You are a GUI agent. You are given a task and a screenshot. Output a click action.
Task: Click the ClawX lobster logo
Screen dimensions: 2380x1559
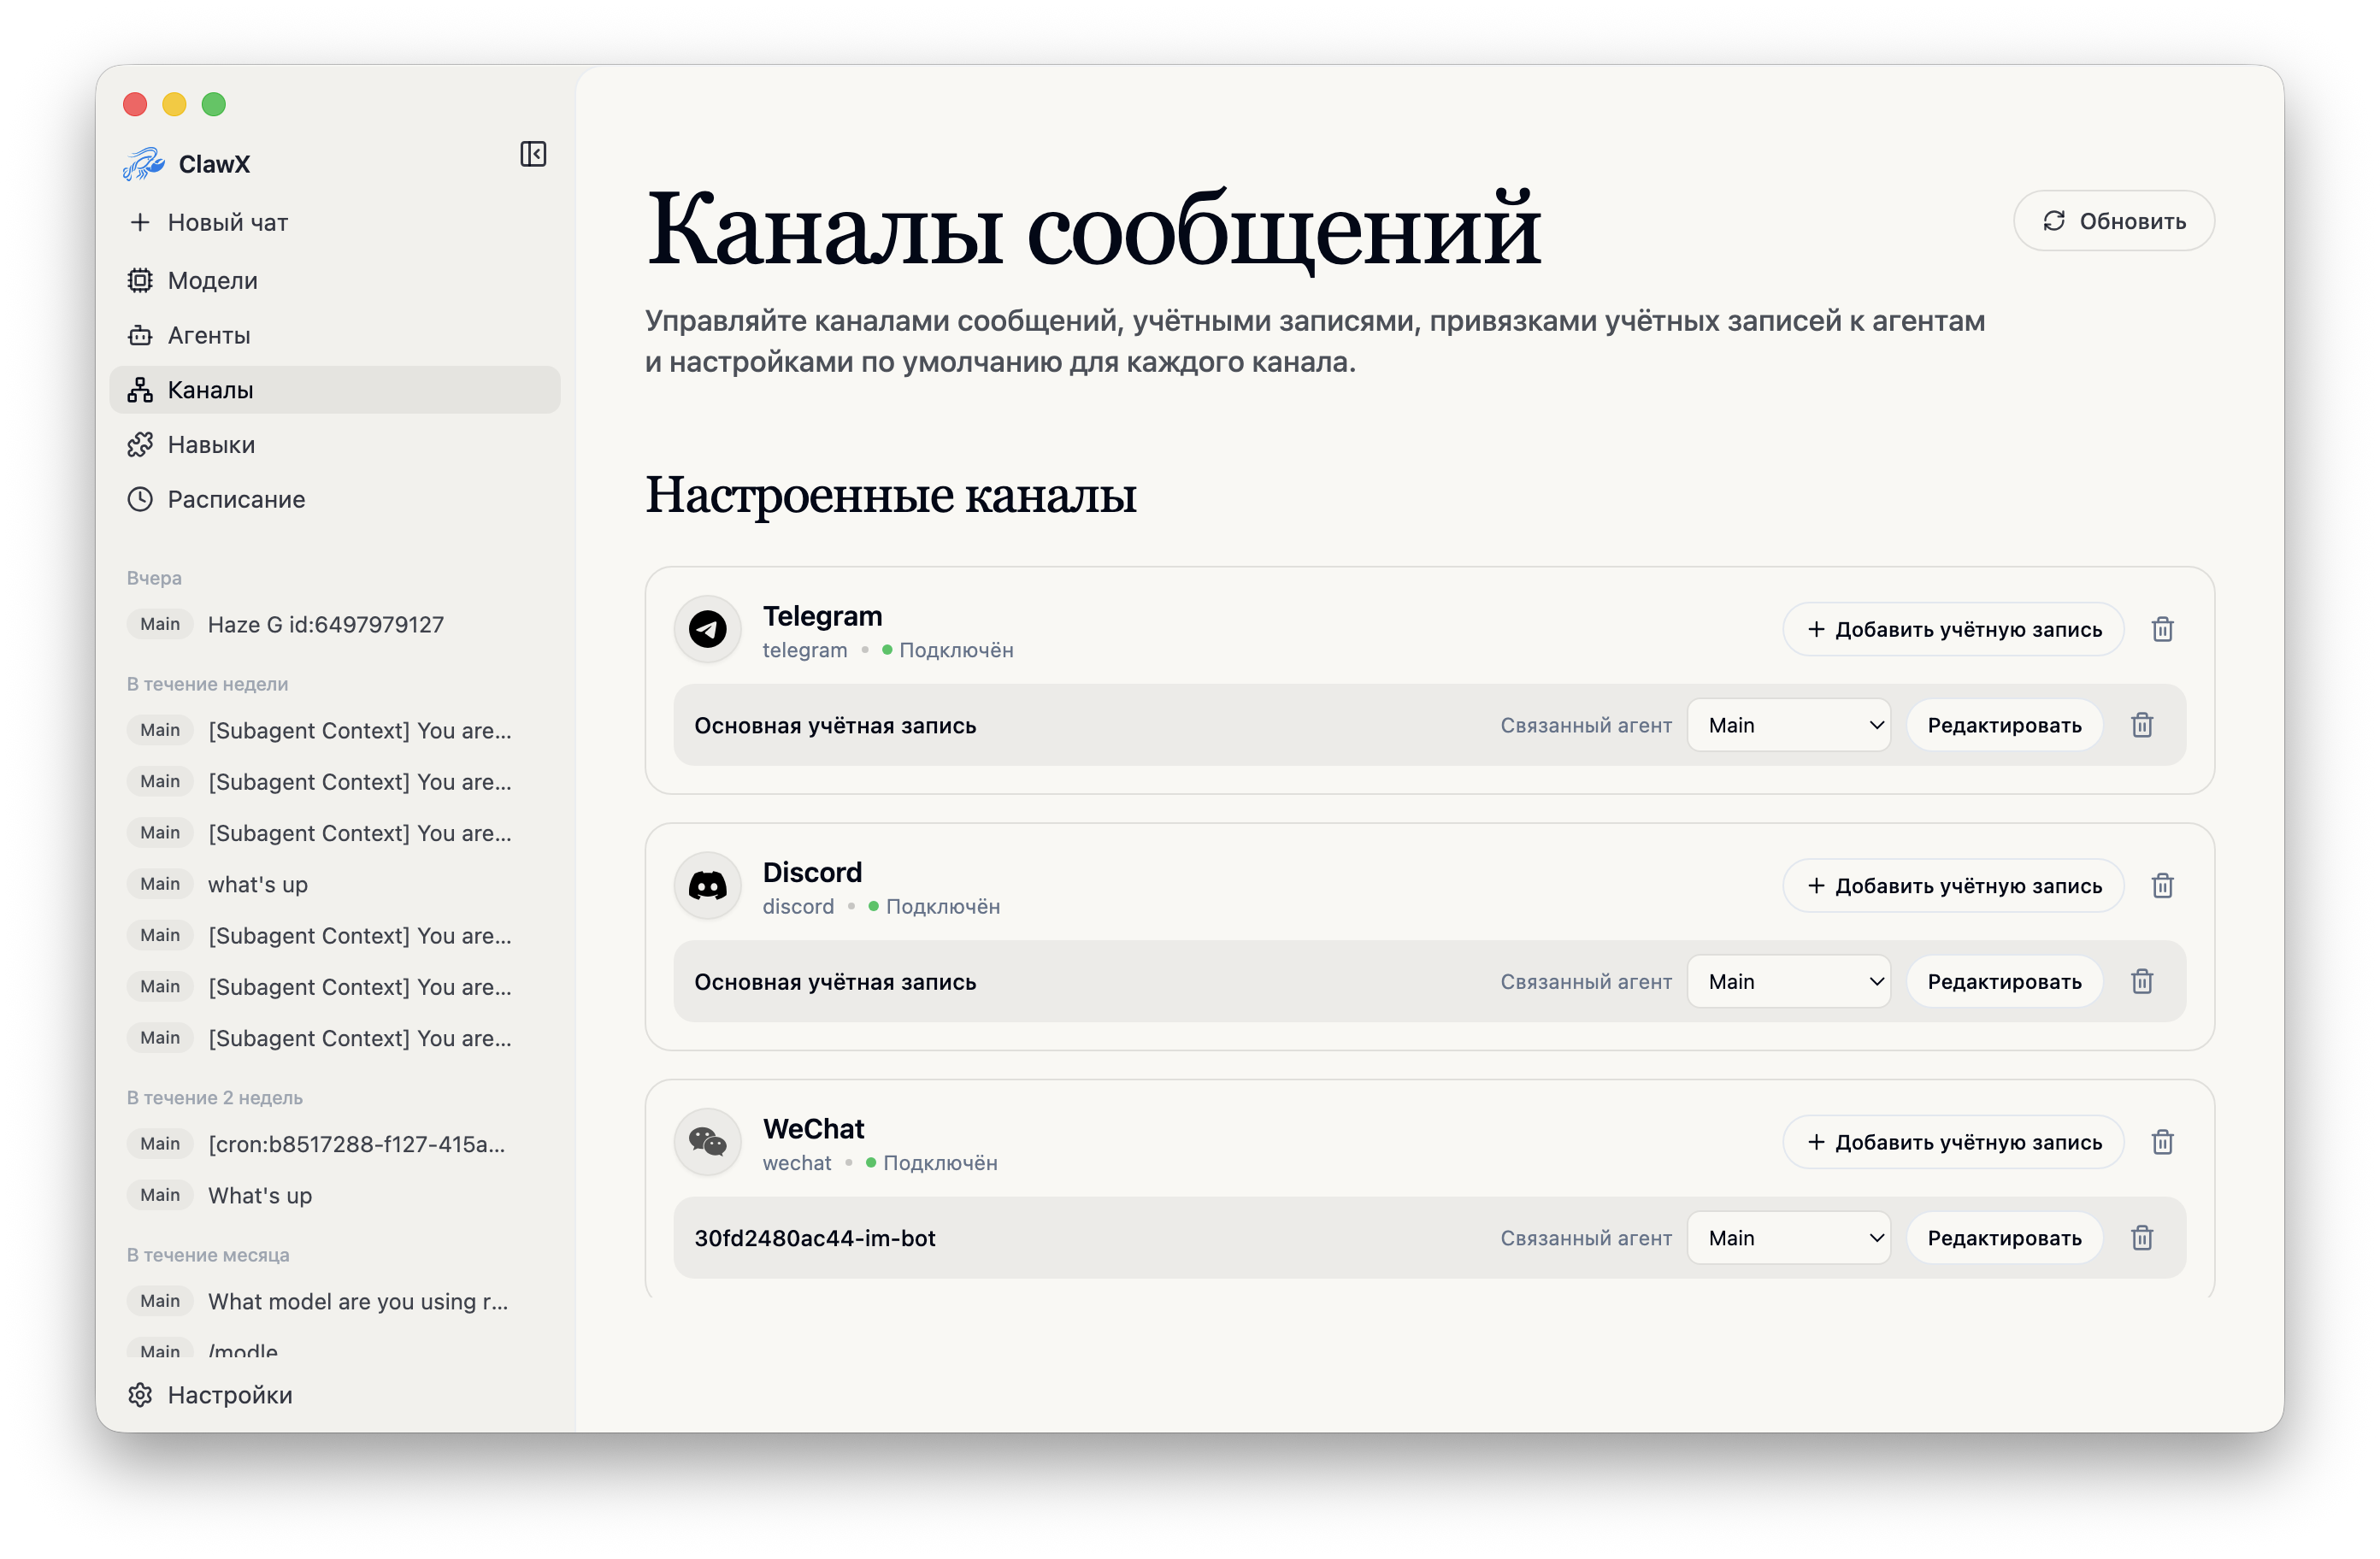(143, 164)
